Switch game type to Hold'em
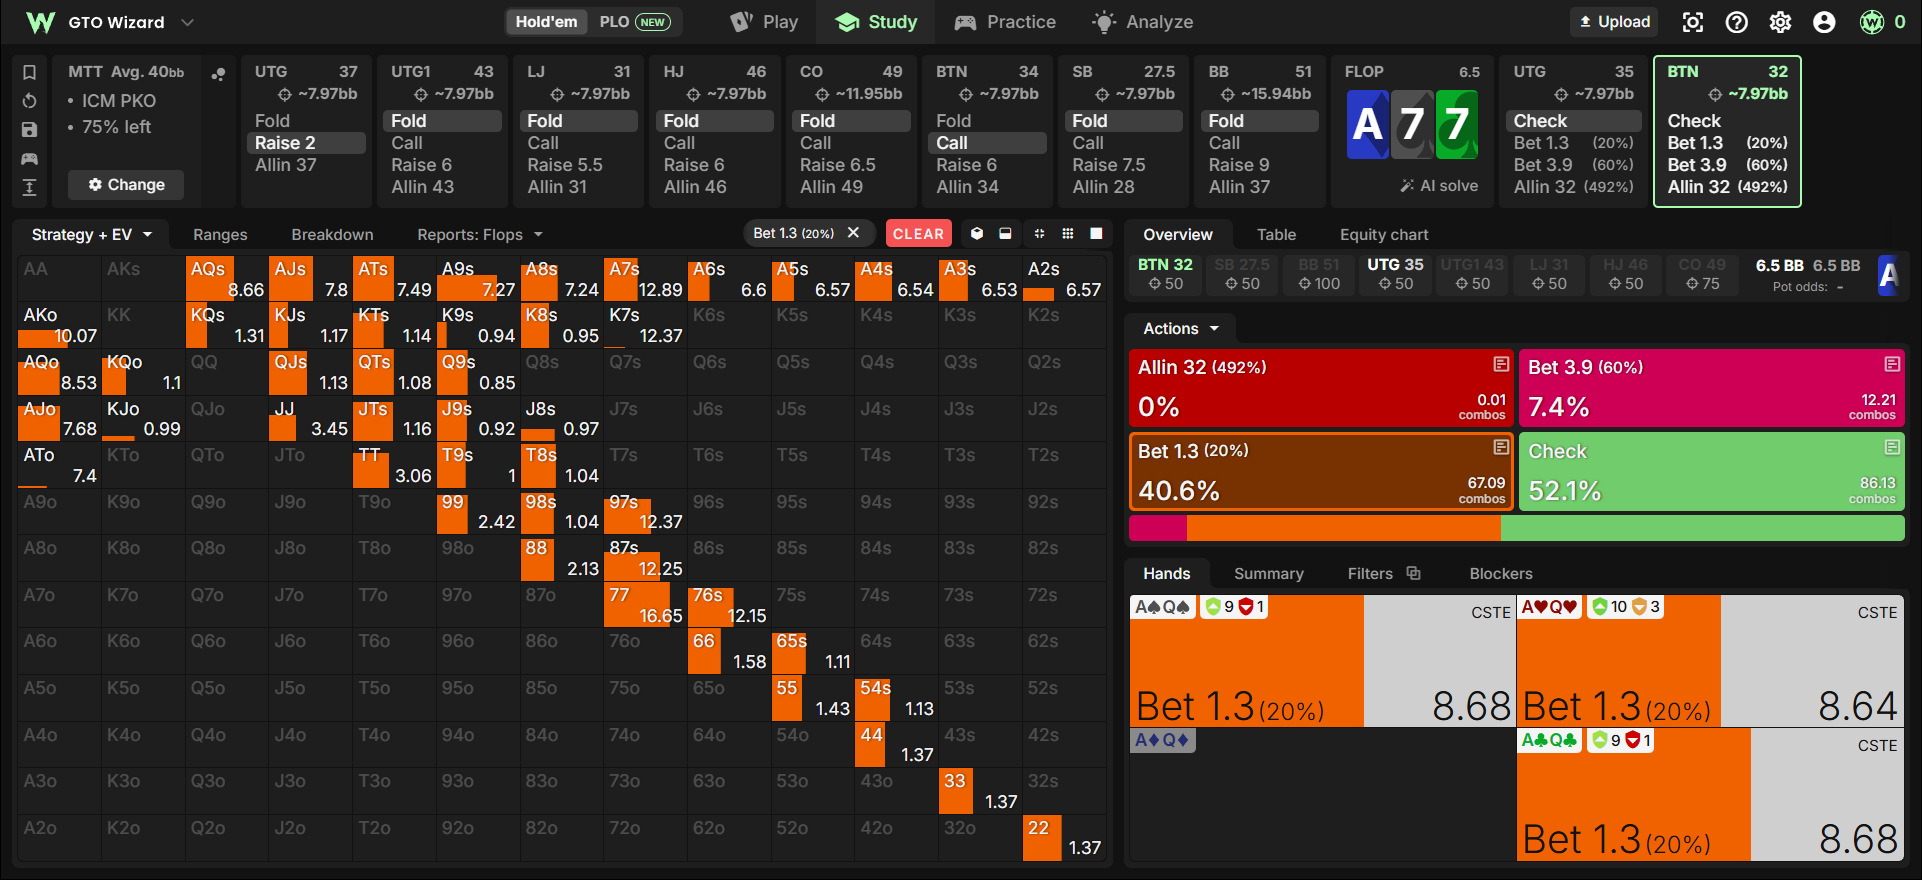 (x=546, y=22)
